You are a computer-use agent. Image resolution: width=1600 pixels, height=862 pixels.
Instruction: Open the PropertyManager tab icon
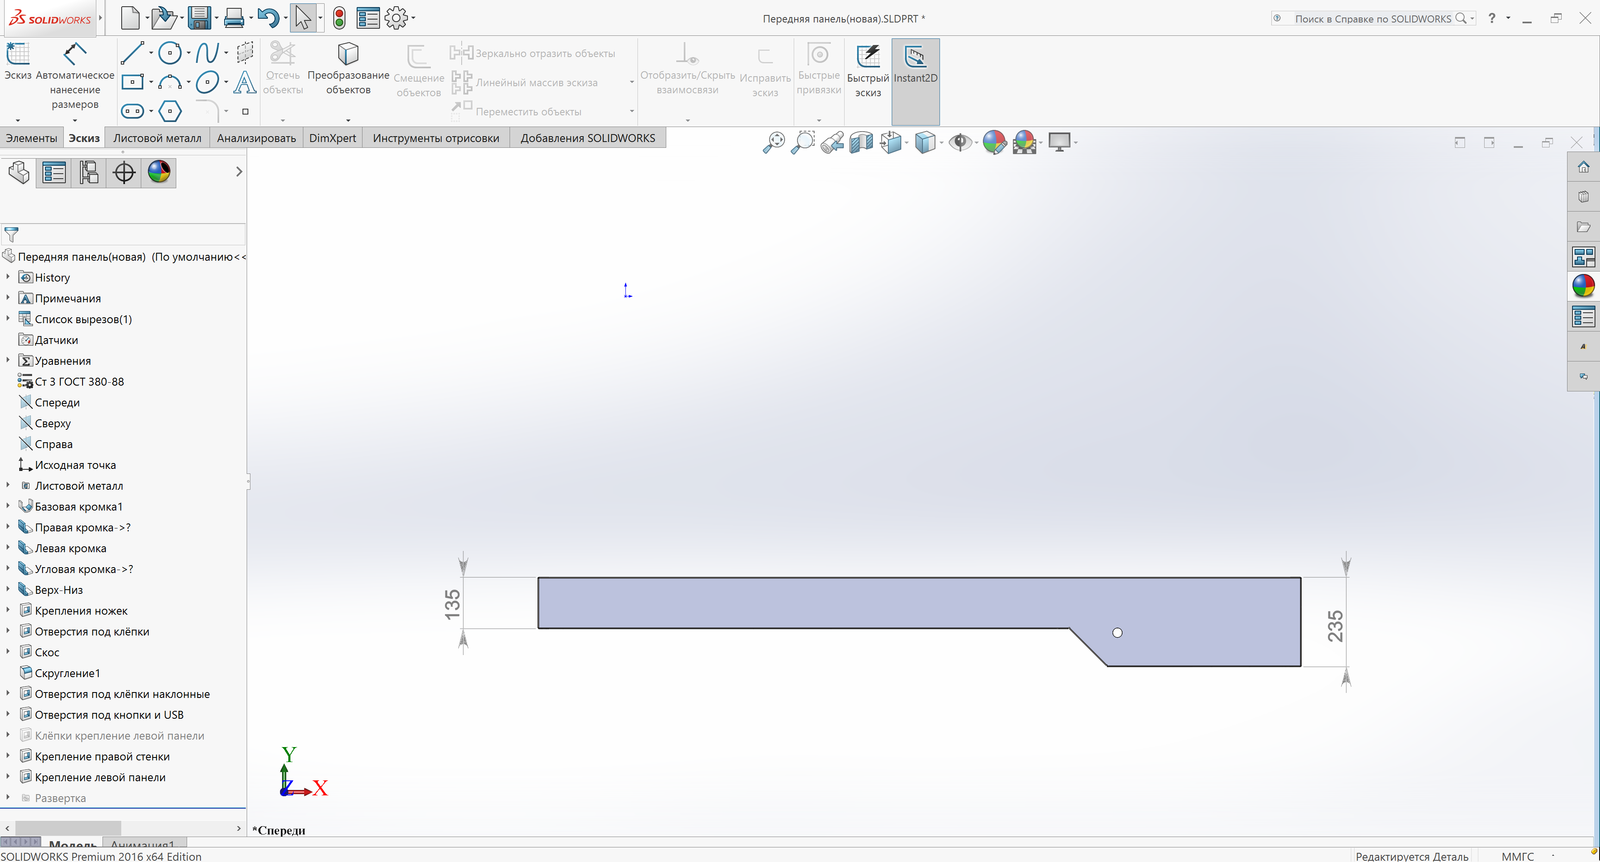[54, 172]
